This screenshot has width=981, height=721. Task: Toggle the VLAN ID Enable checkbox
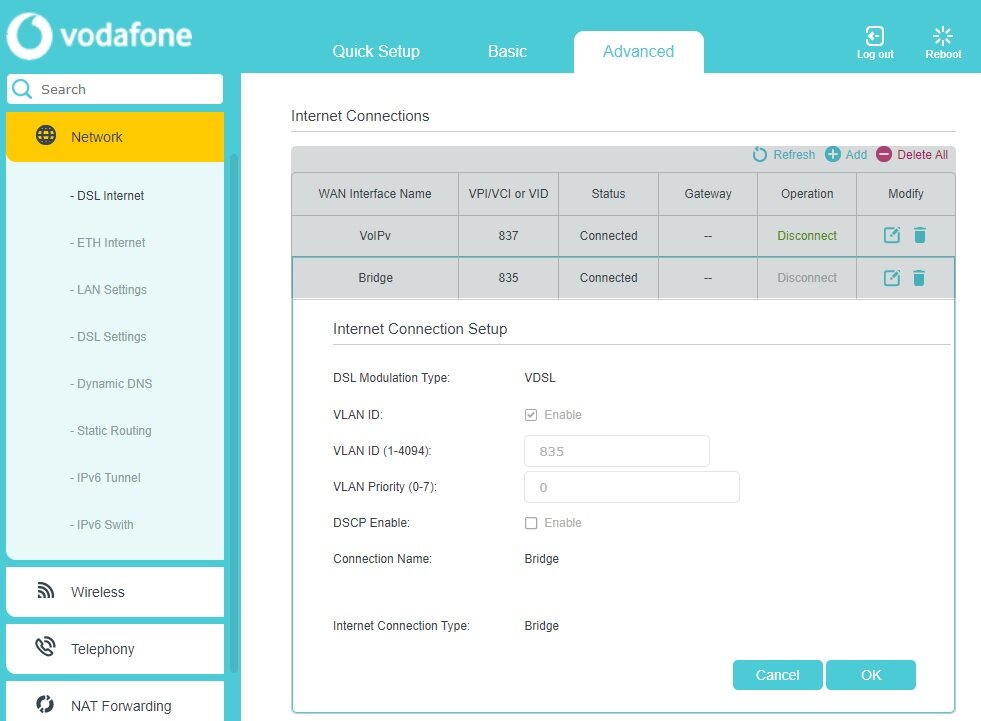(531, 415)
